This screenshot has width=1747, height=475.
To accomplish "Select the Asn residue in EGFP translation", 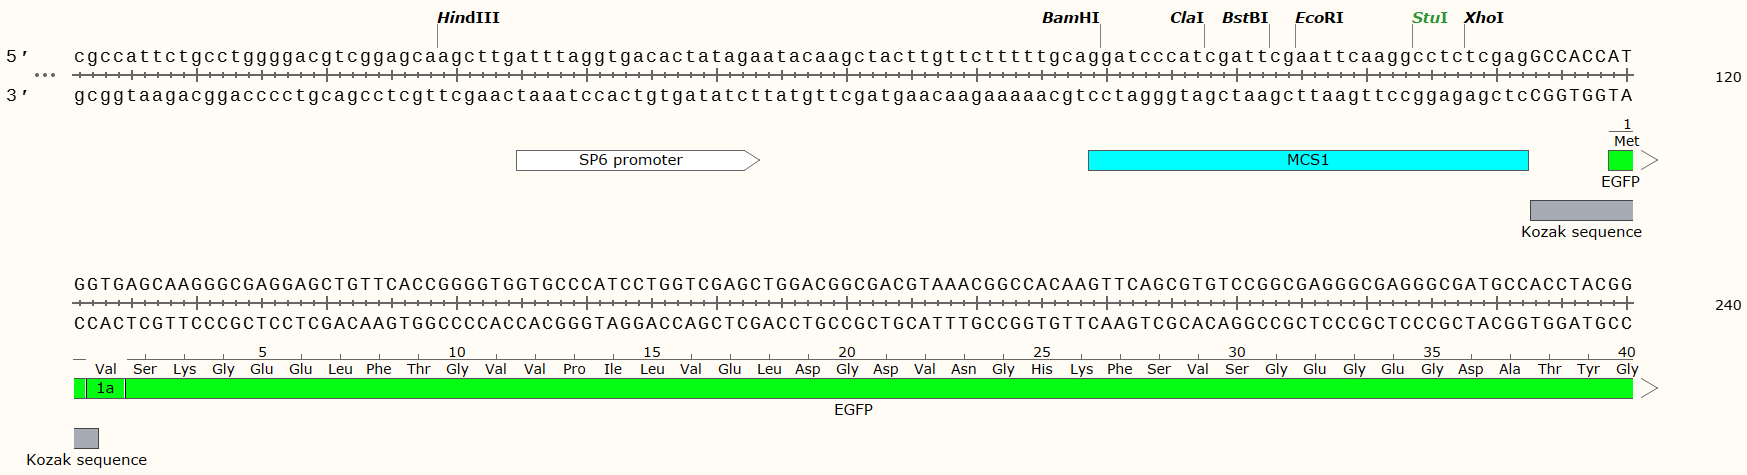I will [x=964, y=369].
